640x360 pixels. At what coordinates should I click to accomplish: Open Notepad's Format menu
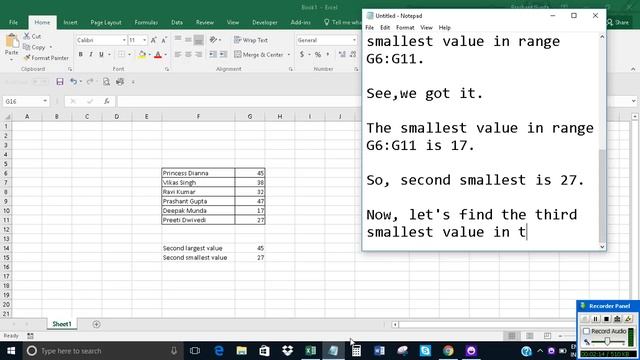click(x=405, y=28)
